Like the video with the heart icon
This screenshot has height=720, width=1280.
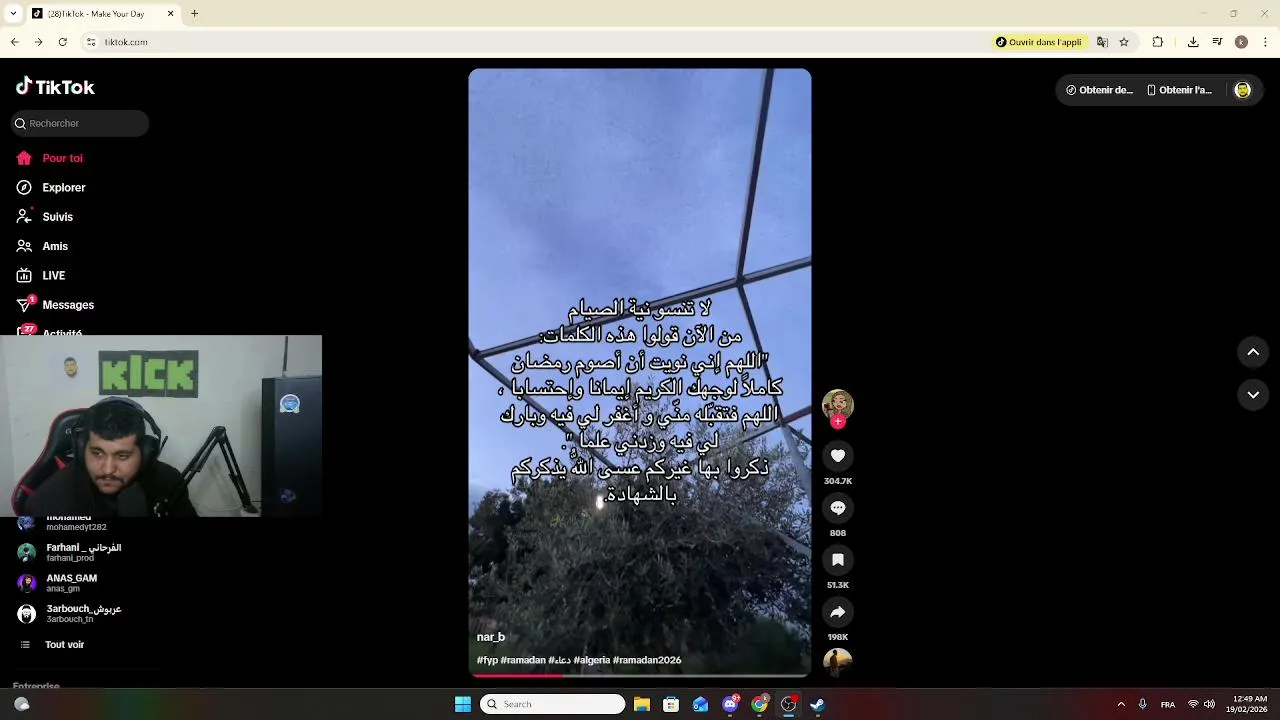tap(838, 456)
